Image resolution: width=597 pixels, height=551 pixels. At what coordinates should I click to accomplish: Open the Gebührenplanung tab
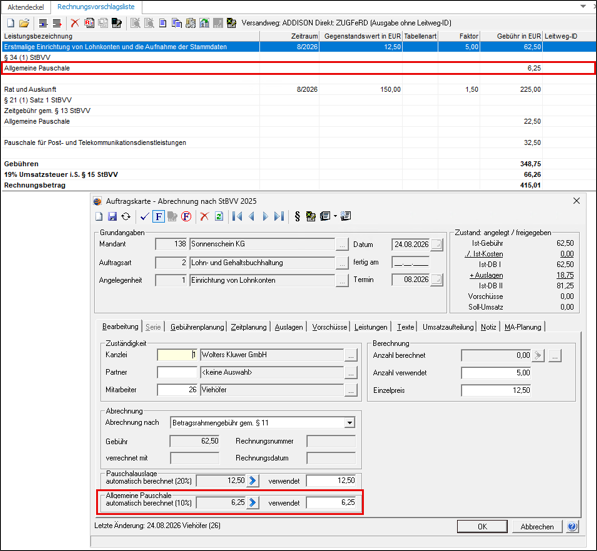(x=197, y=327)
